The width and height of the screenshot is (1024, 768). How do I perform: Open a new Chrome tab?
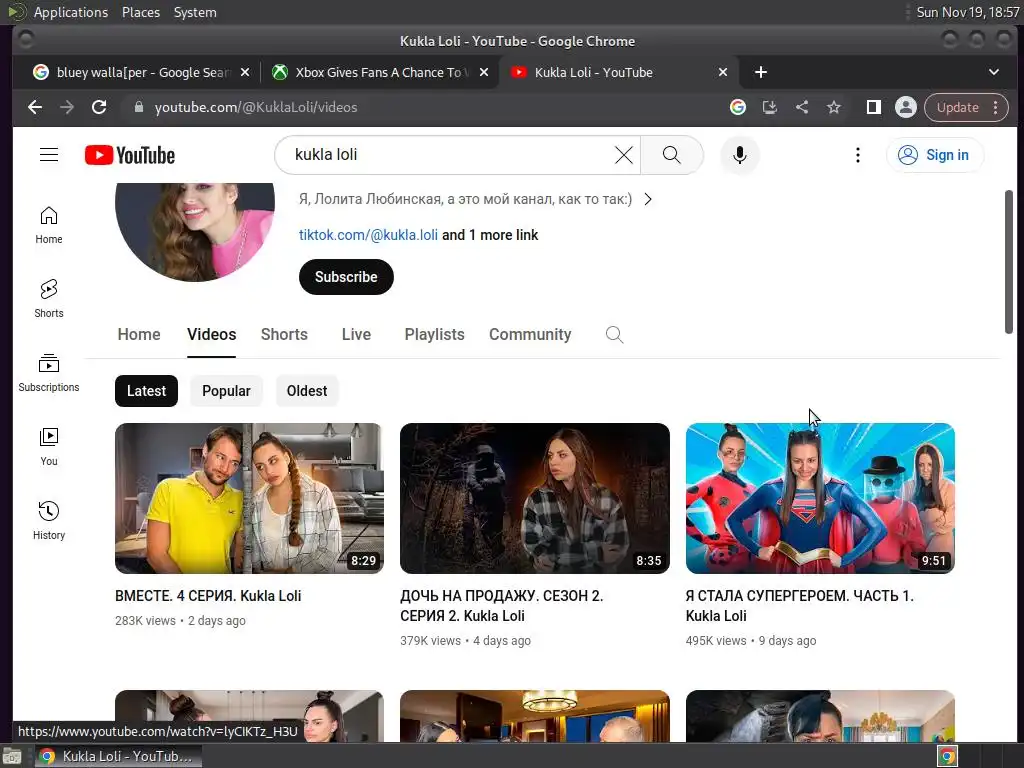[761, 72]
